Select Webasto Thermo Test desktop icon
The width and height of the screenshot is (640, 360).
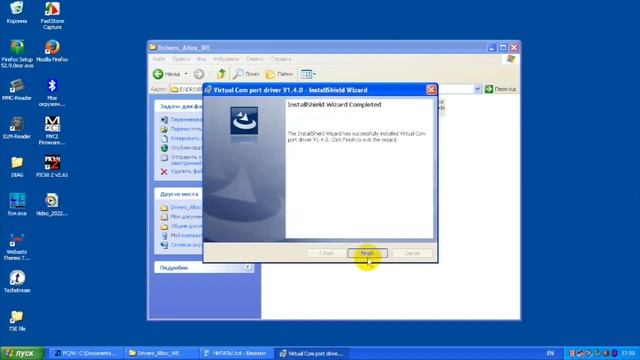(17, 247)
